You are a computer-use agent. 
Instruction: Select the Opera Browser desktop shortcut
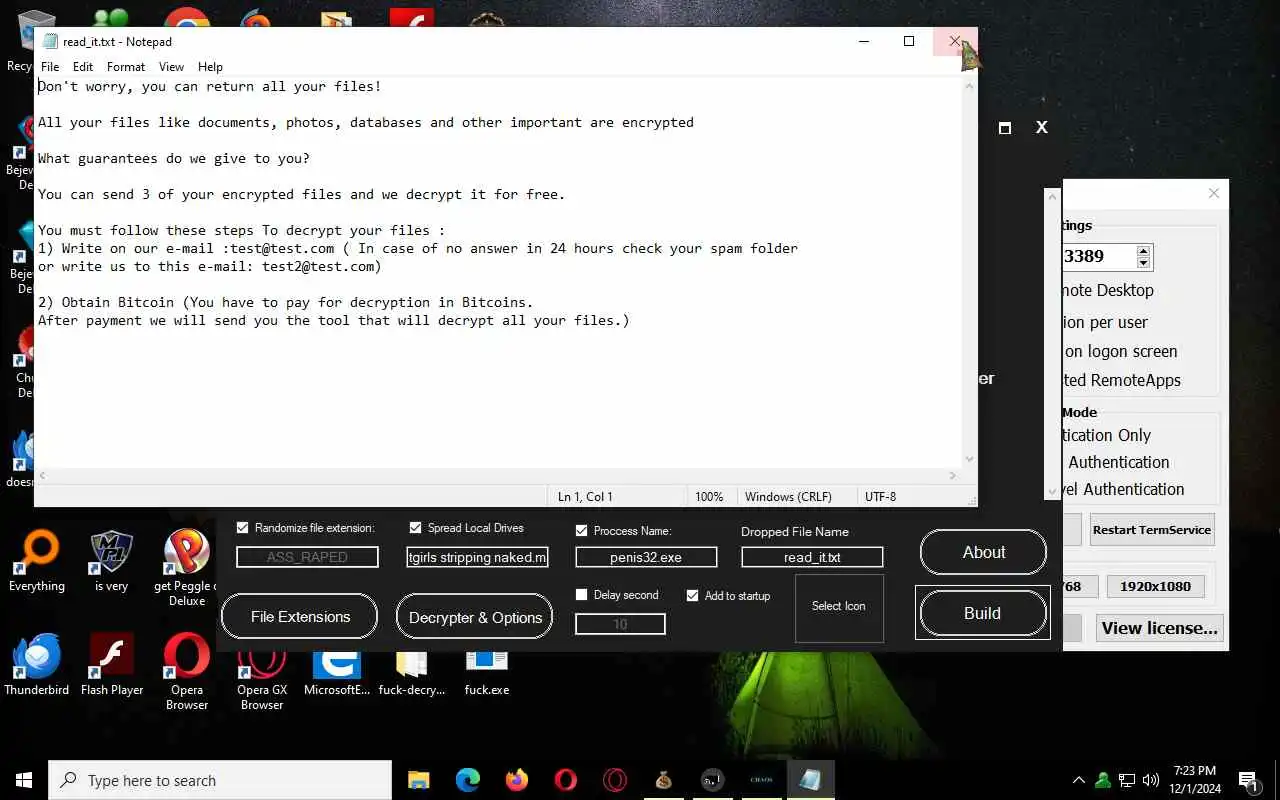click(187, 671)
